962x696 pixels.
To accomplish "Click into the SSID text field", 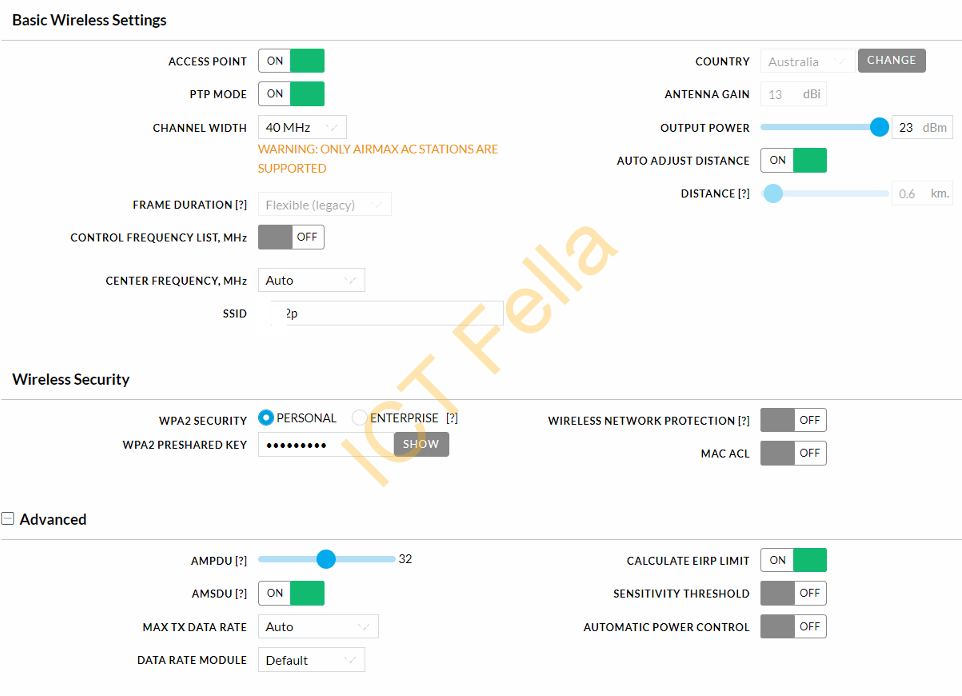I will click(x=387, y=314).
